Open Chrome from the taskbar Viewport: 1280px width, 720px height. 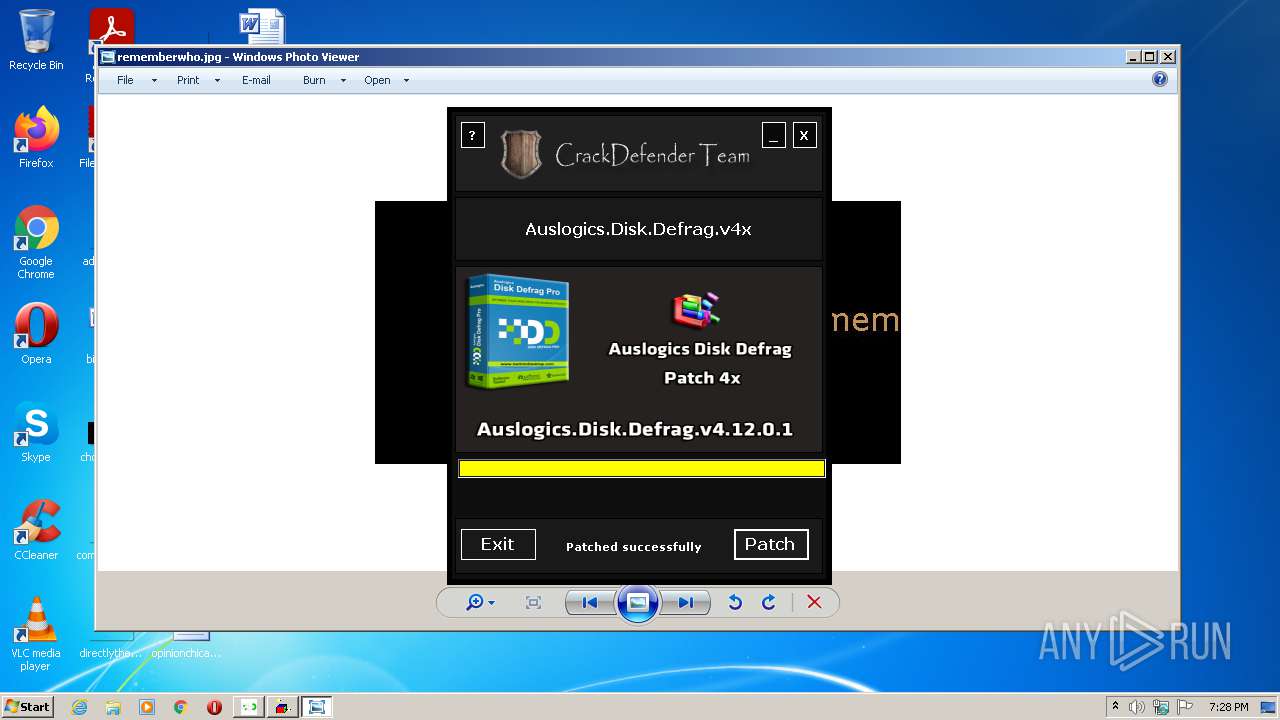[181, 707]
